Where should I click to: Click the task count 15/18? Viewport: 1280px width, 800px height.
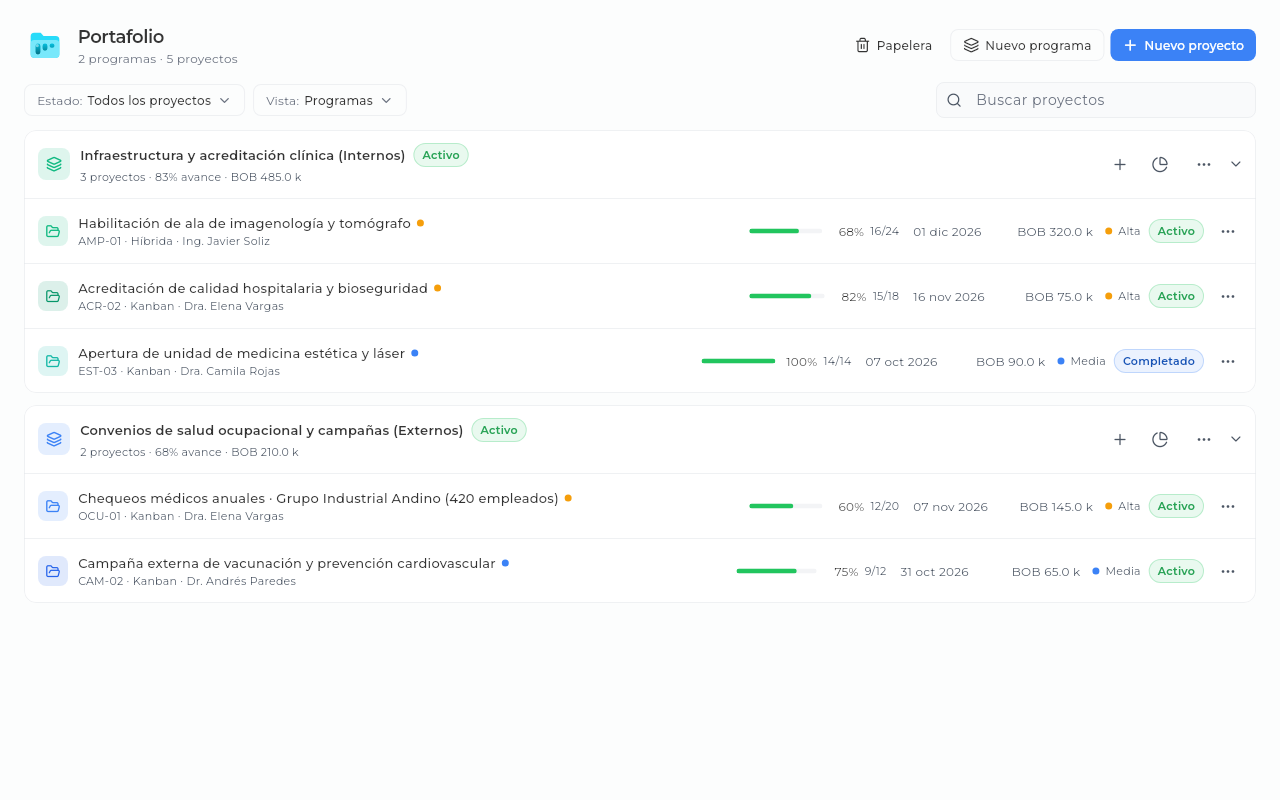point(886,296)
